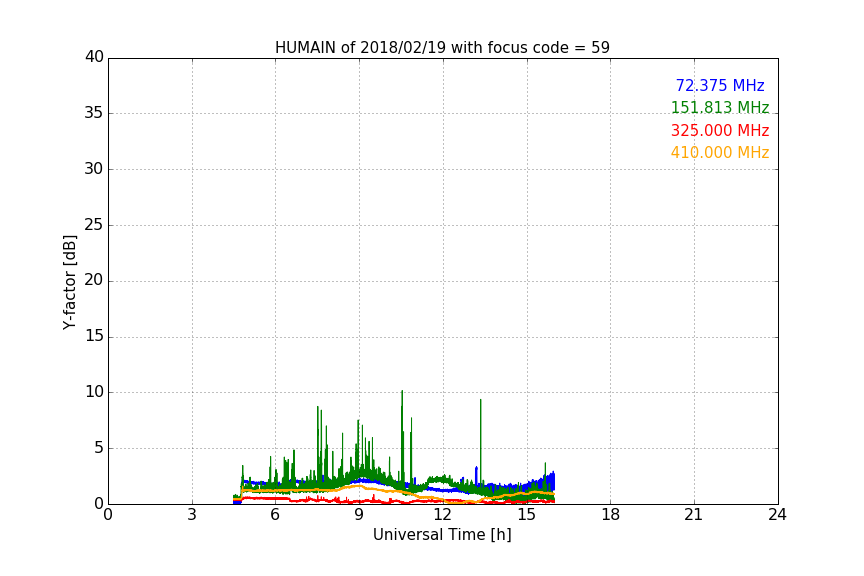Click the y-axis tick value 25
This screenshot has width=864, height=576.
pyautogui.click(x=94, y=225)
